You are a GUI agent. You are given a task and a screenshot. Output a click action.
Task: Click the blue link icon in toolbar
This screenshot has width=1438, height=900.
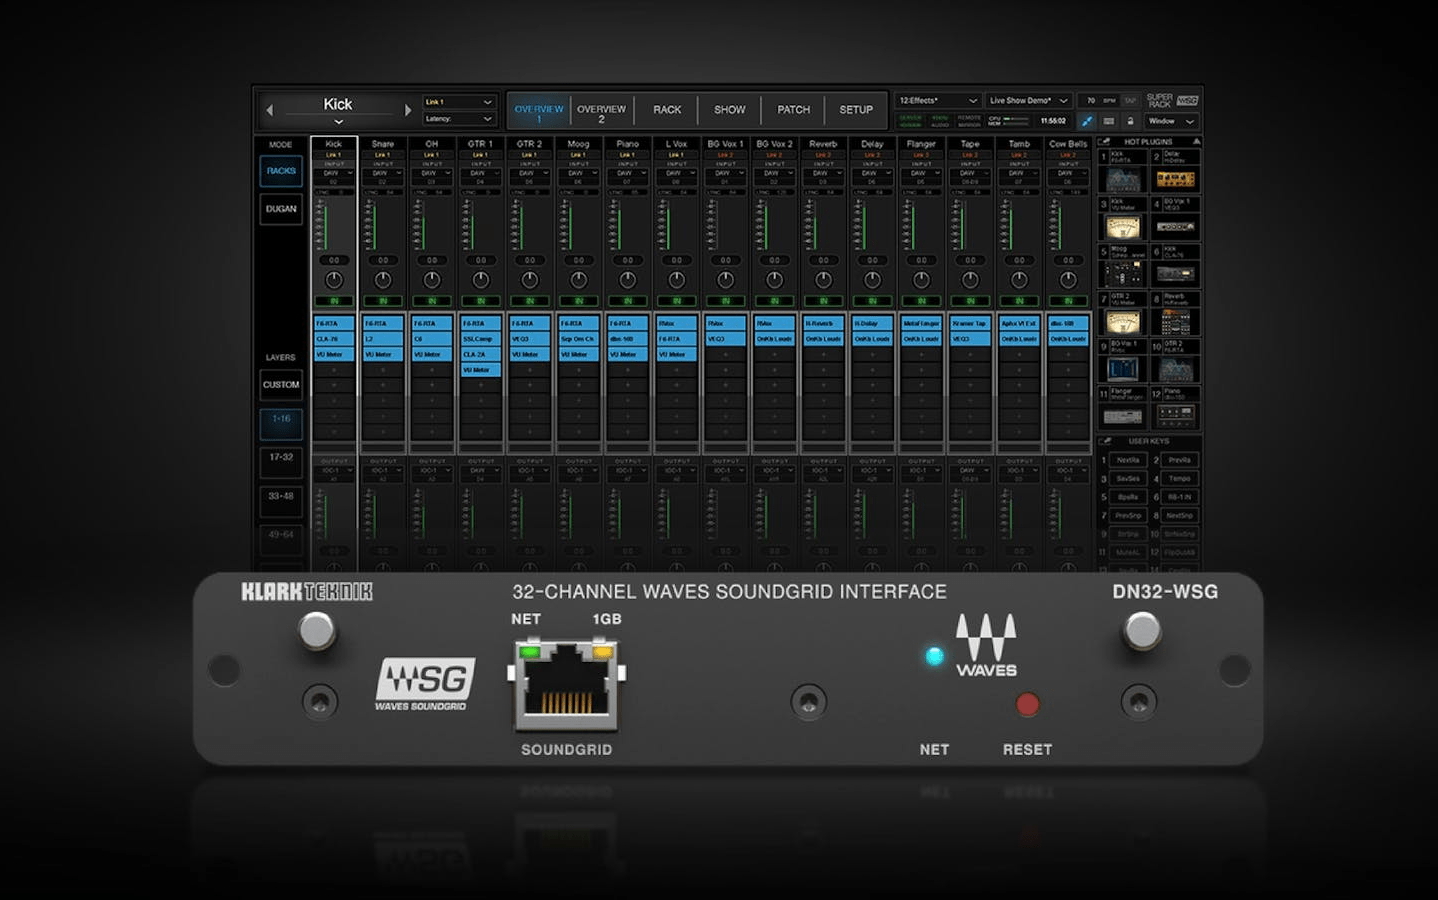(x=1087, y=121)
